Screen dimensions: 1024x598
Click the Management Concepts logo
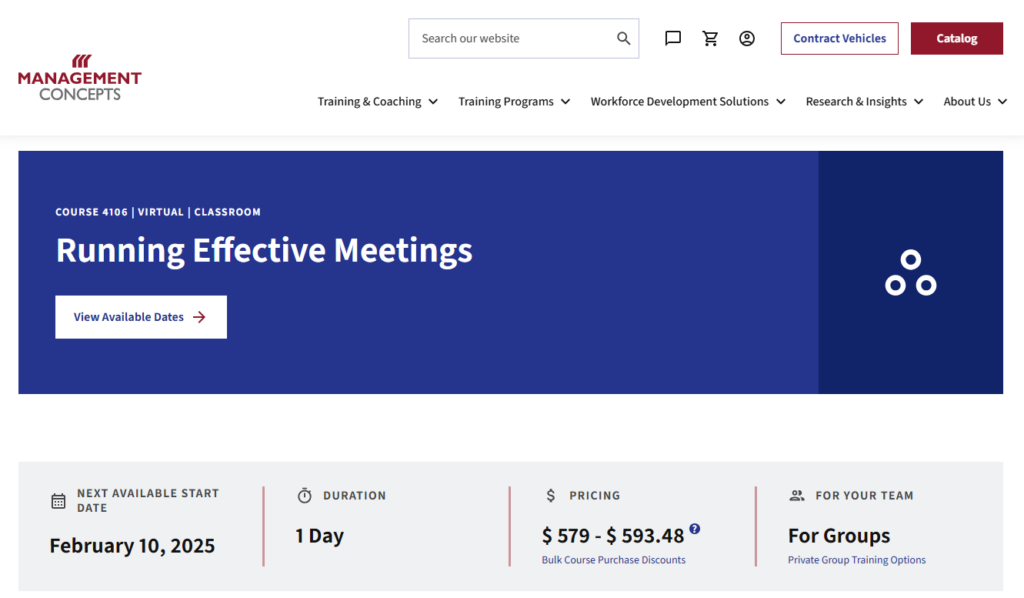[80, 78]
